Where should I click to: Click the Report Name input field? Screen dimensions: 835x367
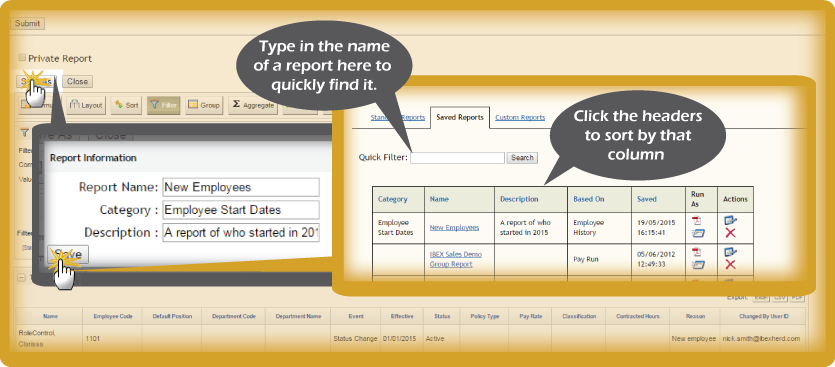point(241,187)
